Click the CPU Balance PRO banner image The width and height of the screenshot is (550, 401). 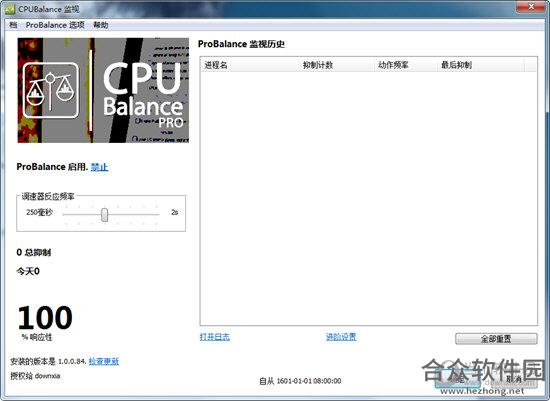tap(103, 91)
